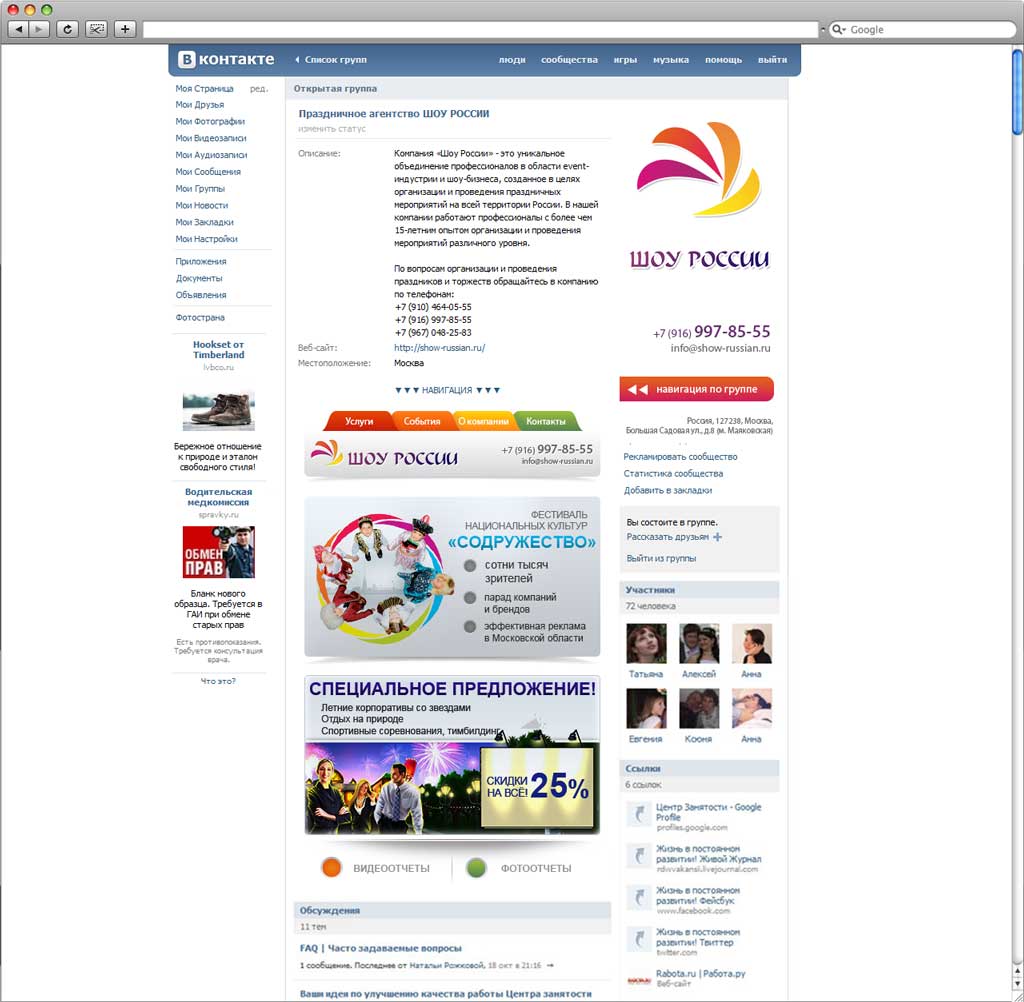Click the Шоу России group logo image

pyautogui.click(x=699, y=196)
